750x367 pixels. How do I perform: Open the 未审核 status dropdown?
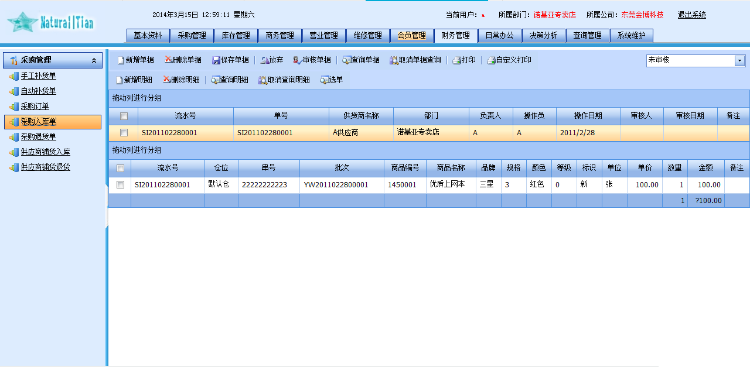click(x=740, y=60)
